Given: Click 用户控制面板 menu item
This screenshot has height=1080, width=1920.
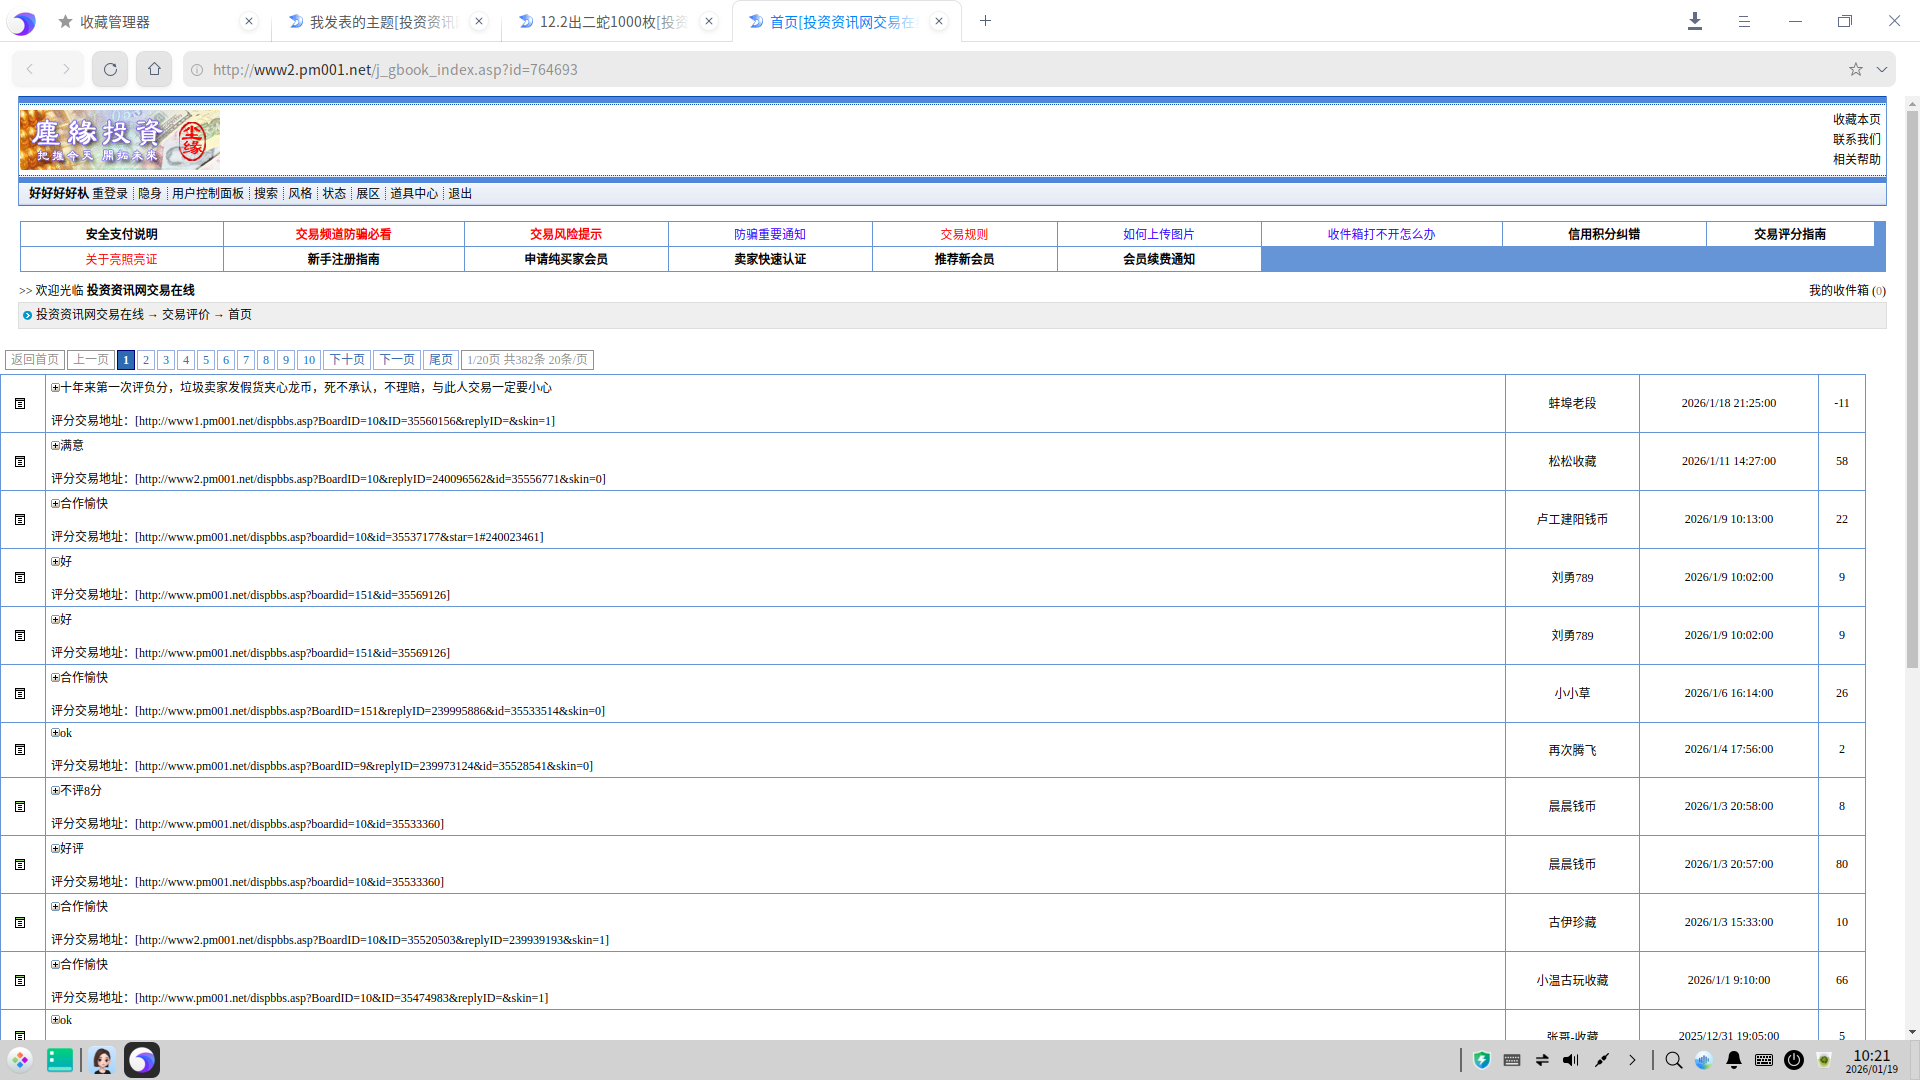Looking at the screenshot, I should [x=207, y=194].
